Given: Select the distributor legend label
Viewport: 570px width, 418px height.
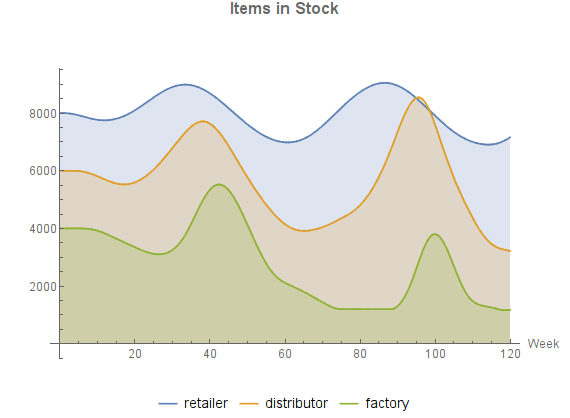Looking at the screenshot, I should tap(296, 403).
